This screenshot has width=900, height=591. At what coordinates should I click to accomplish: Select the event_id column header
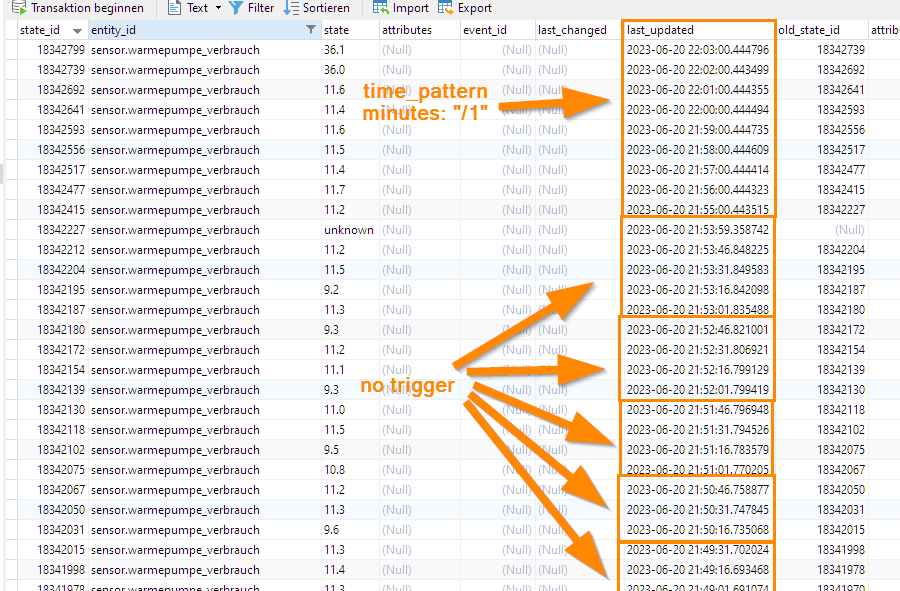(x=497, y=30)
